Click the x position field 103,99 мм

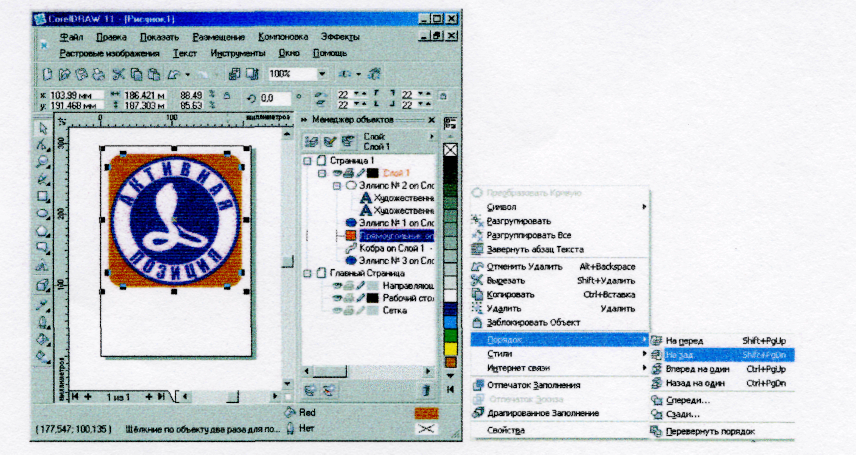[76, 95]
